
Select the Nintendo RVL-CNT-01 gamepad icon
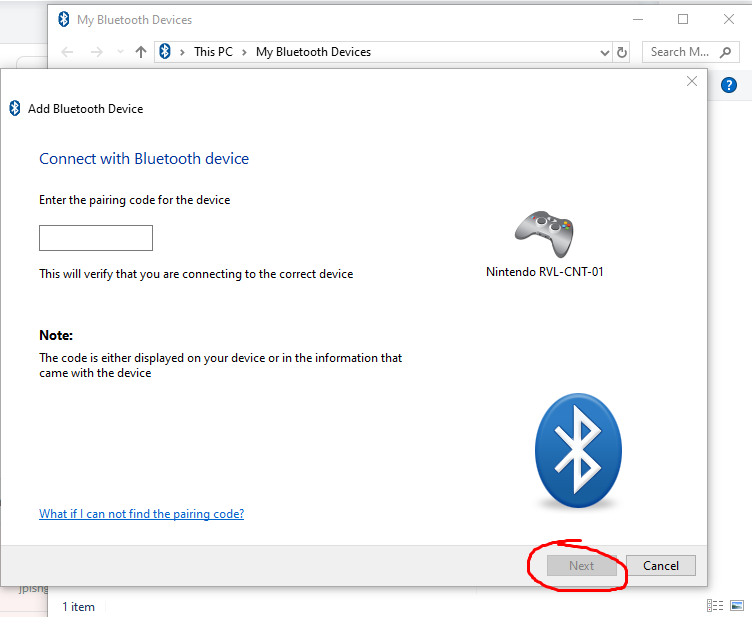pyautogui.click(x=544, y=234)
